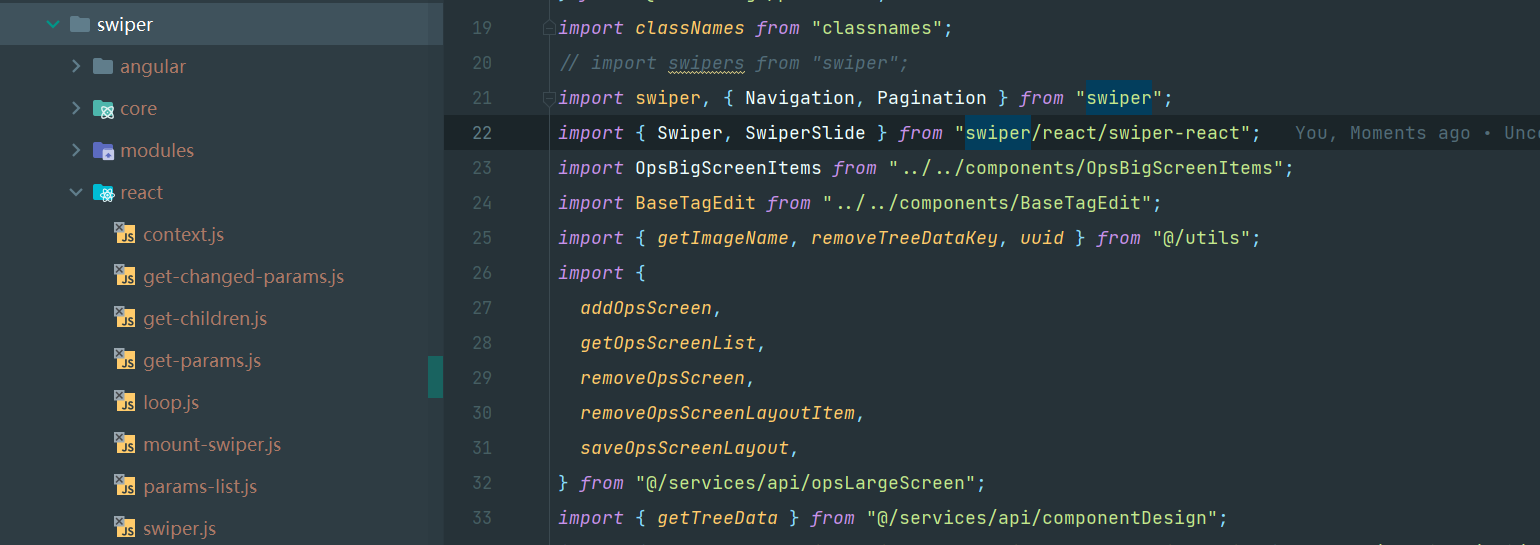Click the core folder icon

pyautogui.click(x=103, y=108)
